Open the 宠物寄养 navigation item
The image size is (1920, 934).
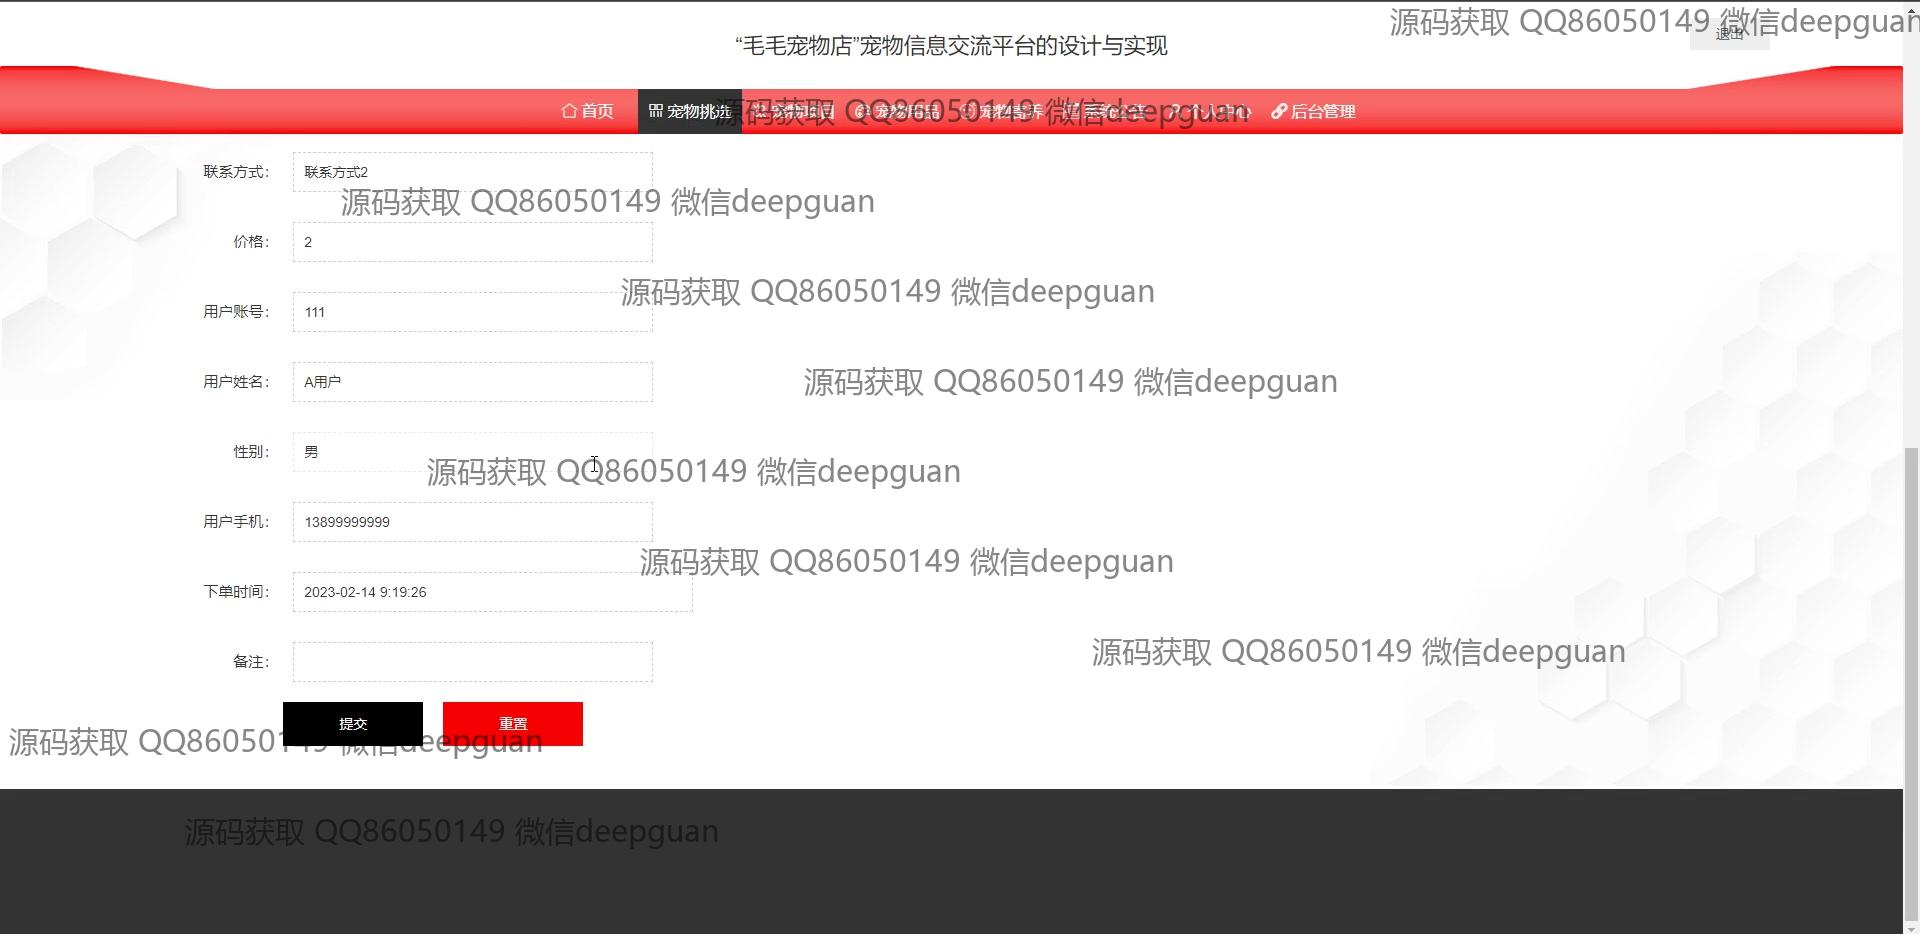(x=1002, y=111)
